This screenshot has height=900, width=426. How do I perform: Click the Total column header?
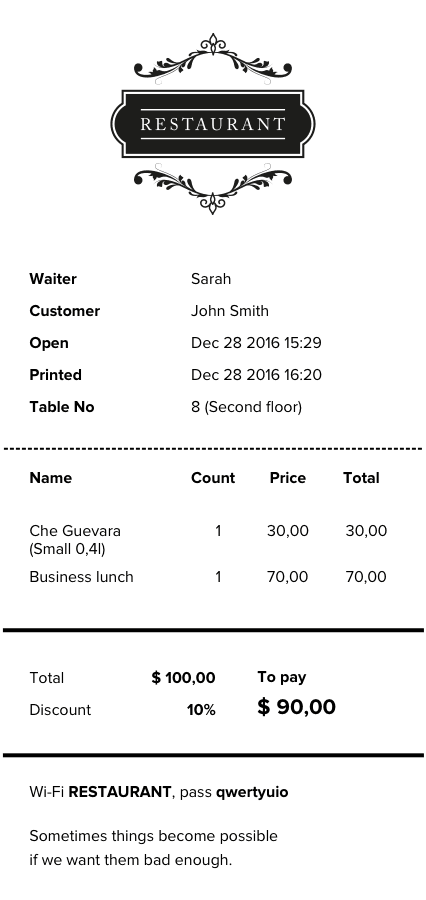click(x=361, y=478)
